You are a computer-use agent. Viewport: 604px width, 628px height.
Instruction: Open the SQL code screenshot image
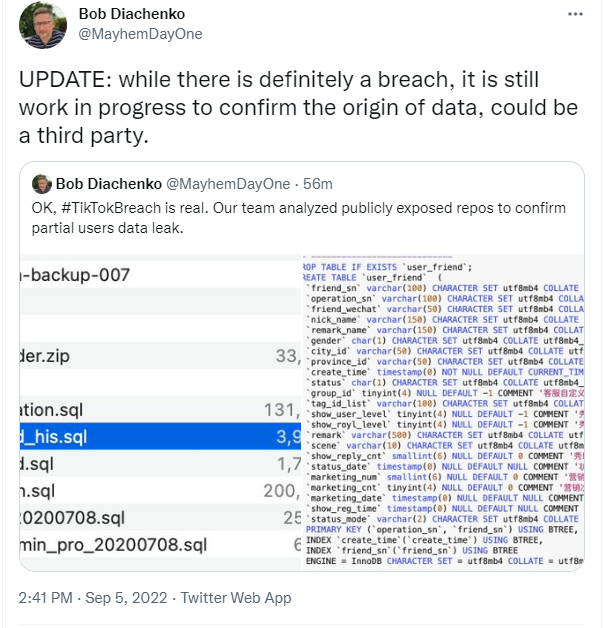point(444,412)
